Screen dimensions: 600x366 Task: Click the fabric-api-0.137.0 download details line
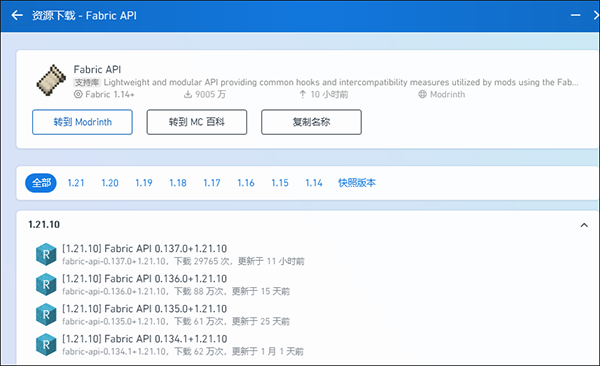pos(183,261)
